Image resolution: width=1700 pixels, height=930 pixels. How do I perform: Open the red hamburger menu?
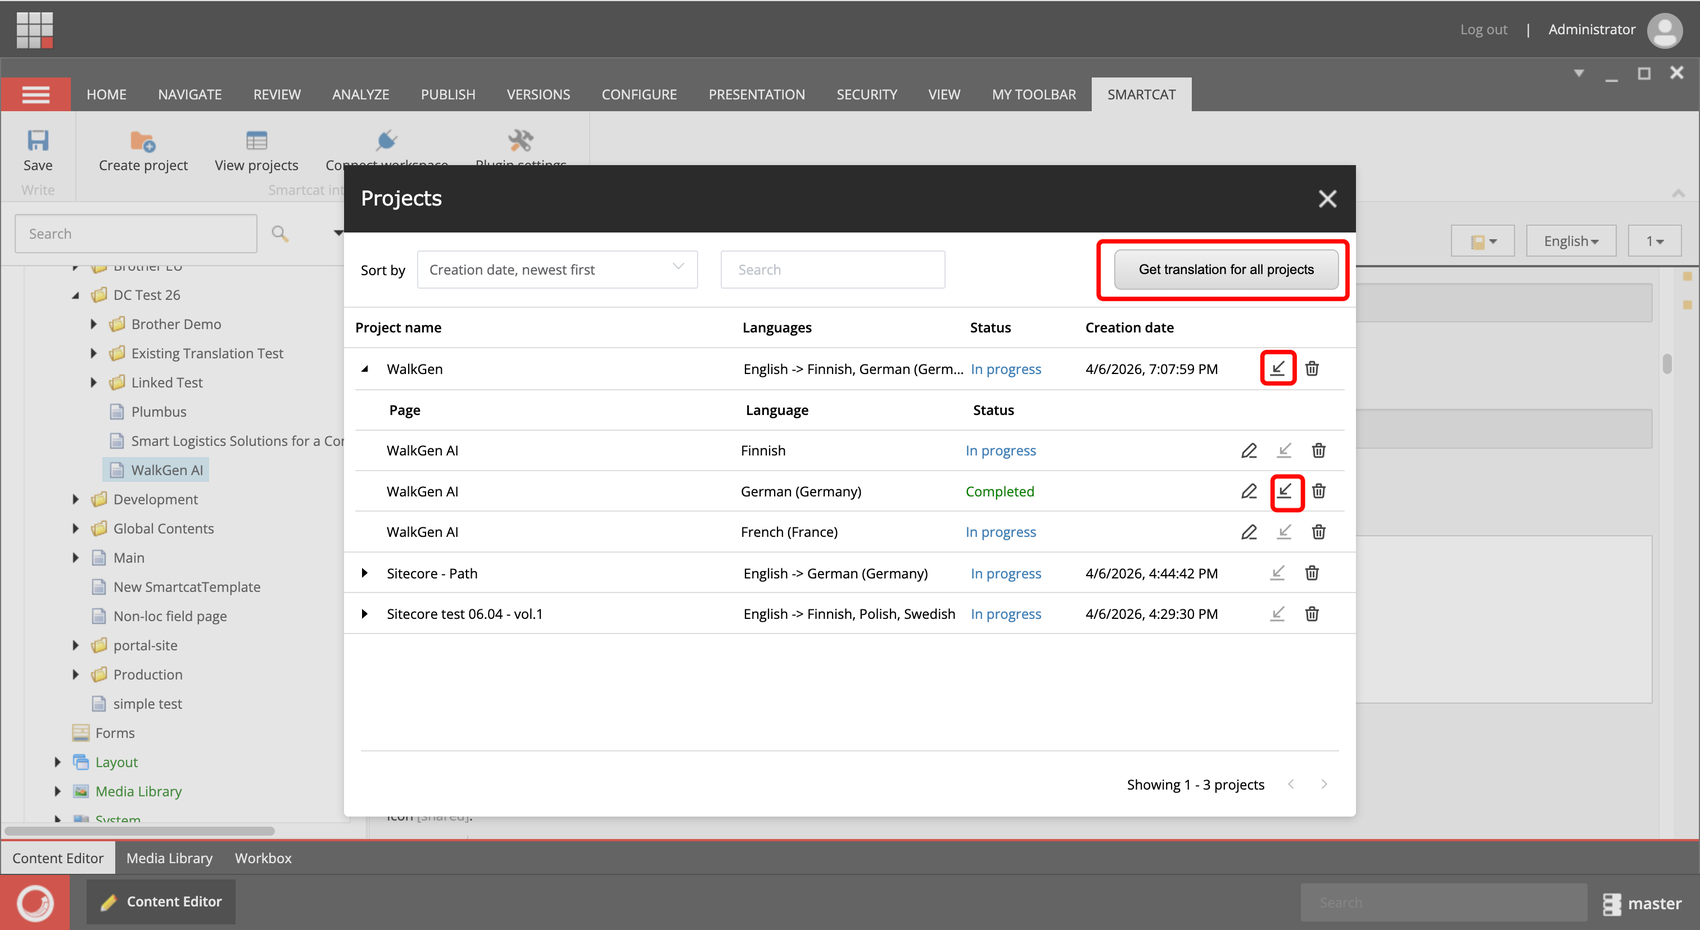pyautogui.click(x=36, y=94)
